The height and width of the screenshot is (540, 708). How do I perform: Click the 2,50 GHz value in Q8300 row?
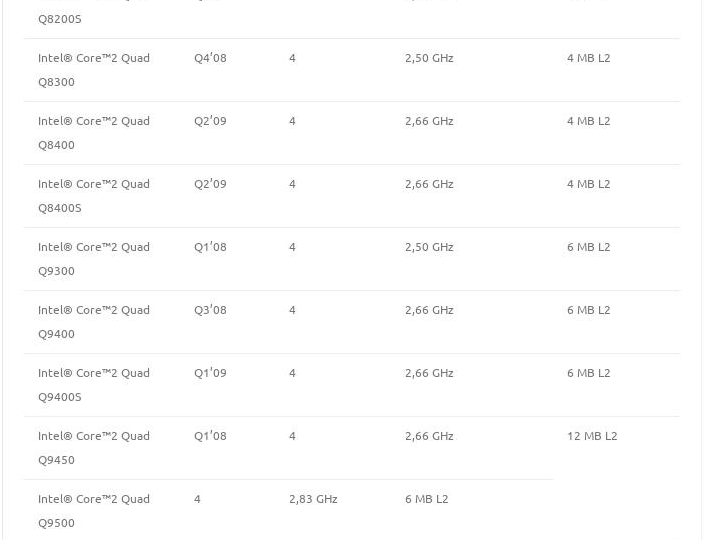[429, 58]
